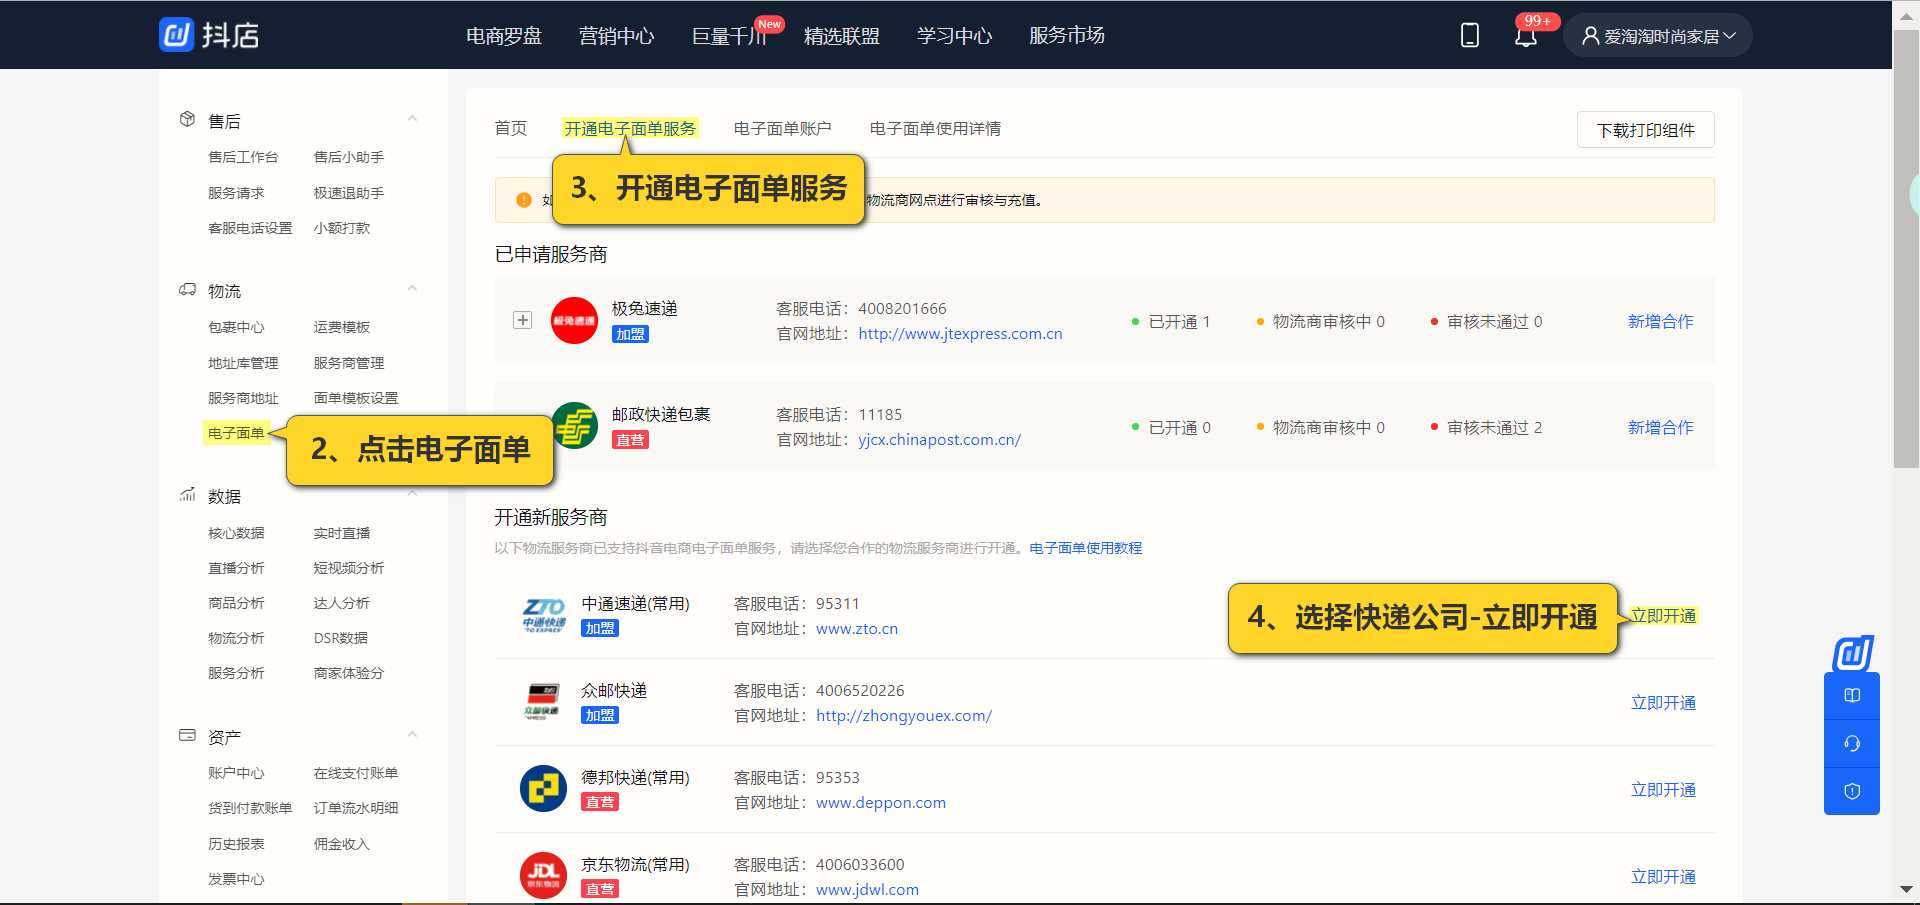The height and width of the screenshot is (905, 1920).
Task: Expand the 极兔速递 row with plus button
Action: [x=522, y=320]
